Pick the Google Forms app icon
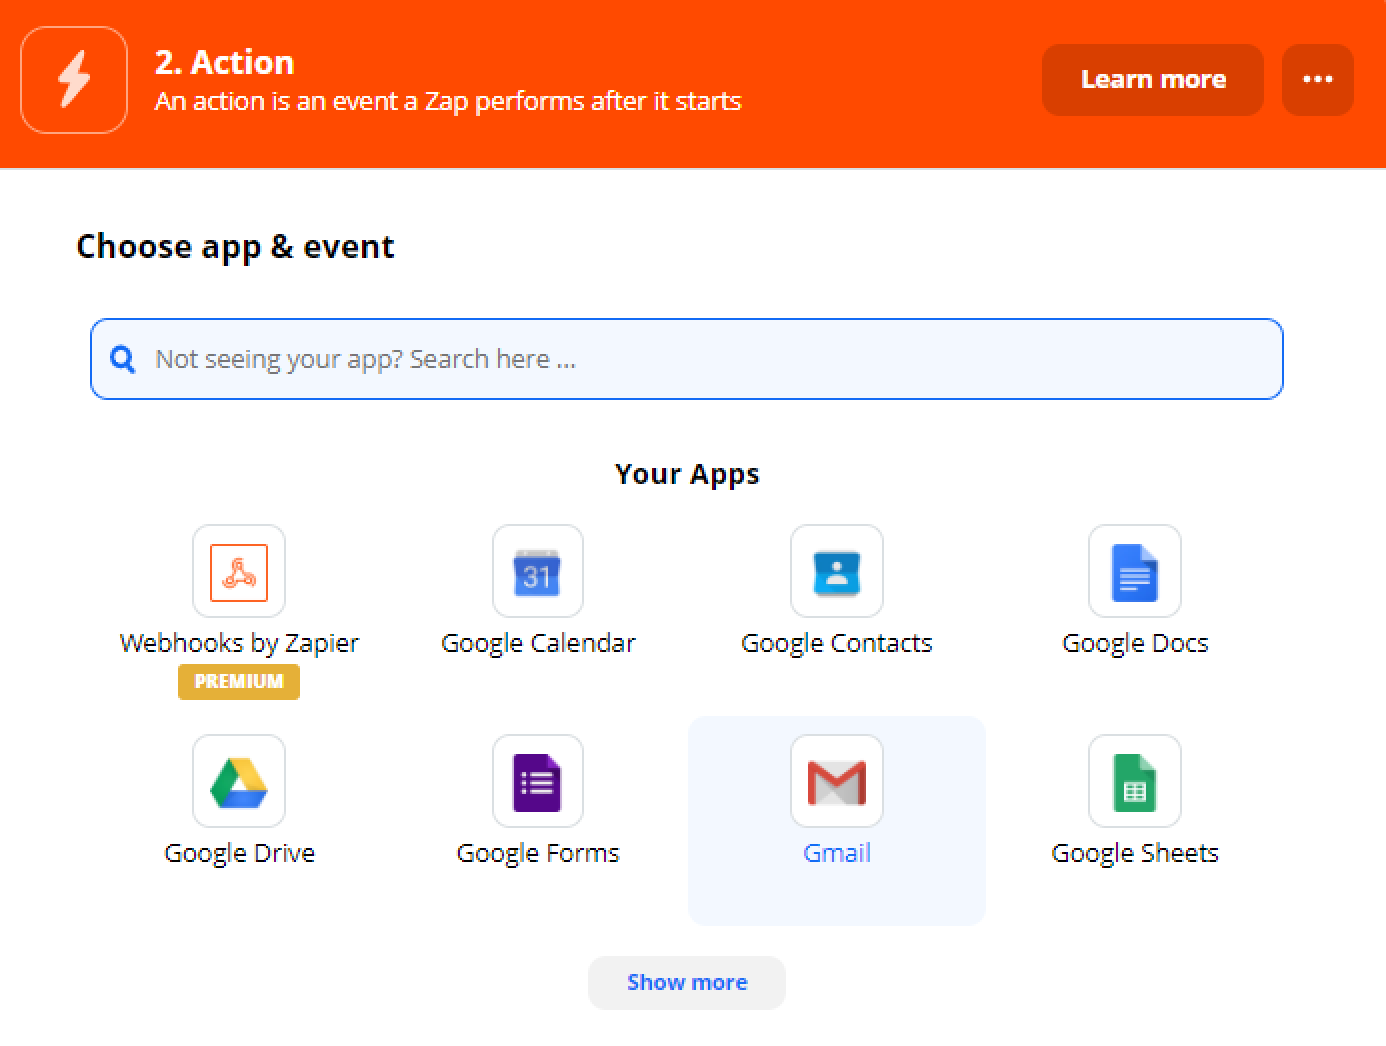This screenshot has height=1046, width=1386. (538, 781)
